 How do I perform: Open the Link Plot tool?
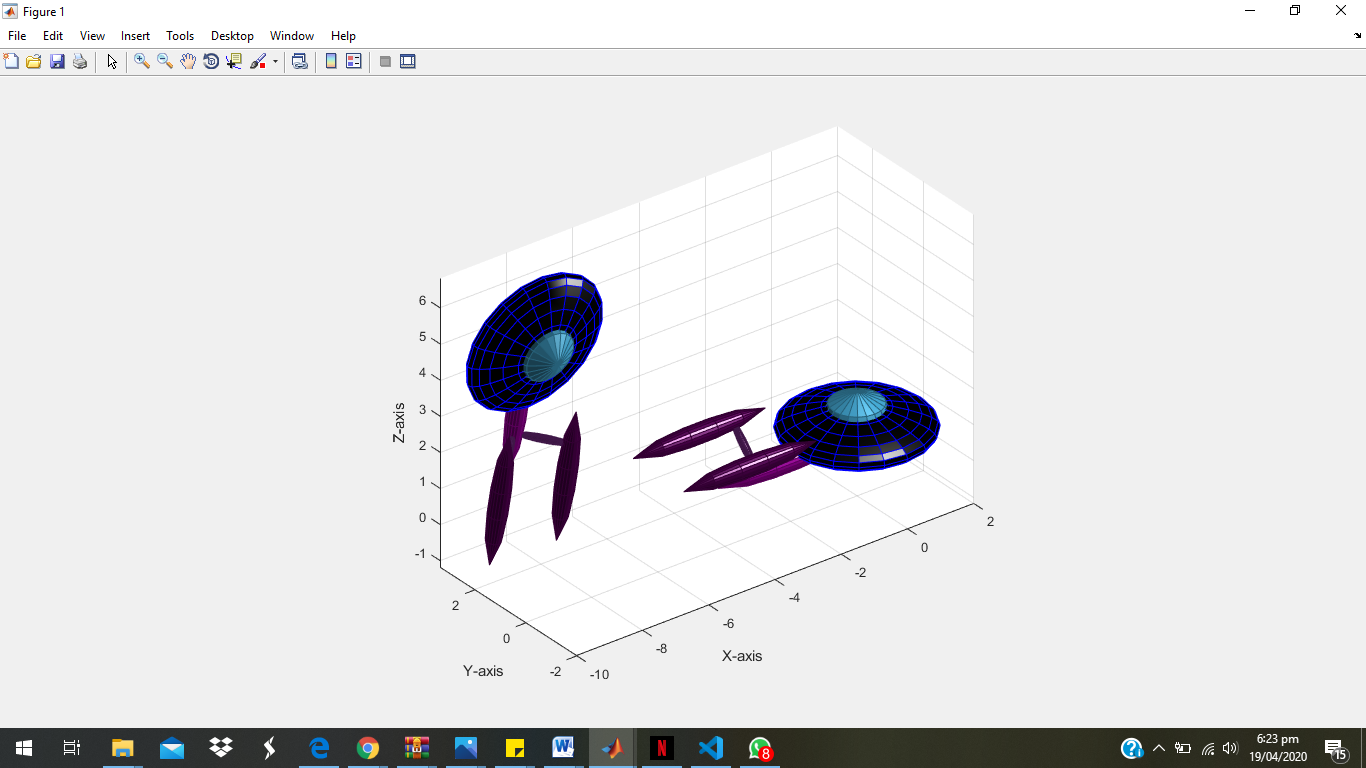(299, 61)
